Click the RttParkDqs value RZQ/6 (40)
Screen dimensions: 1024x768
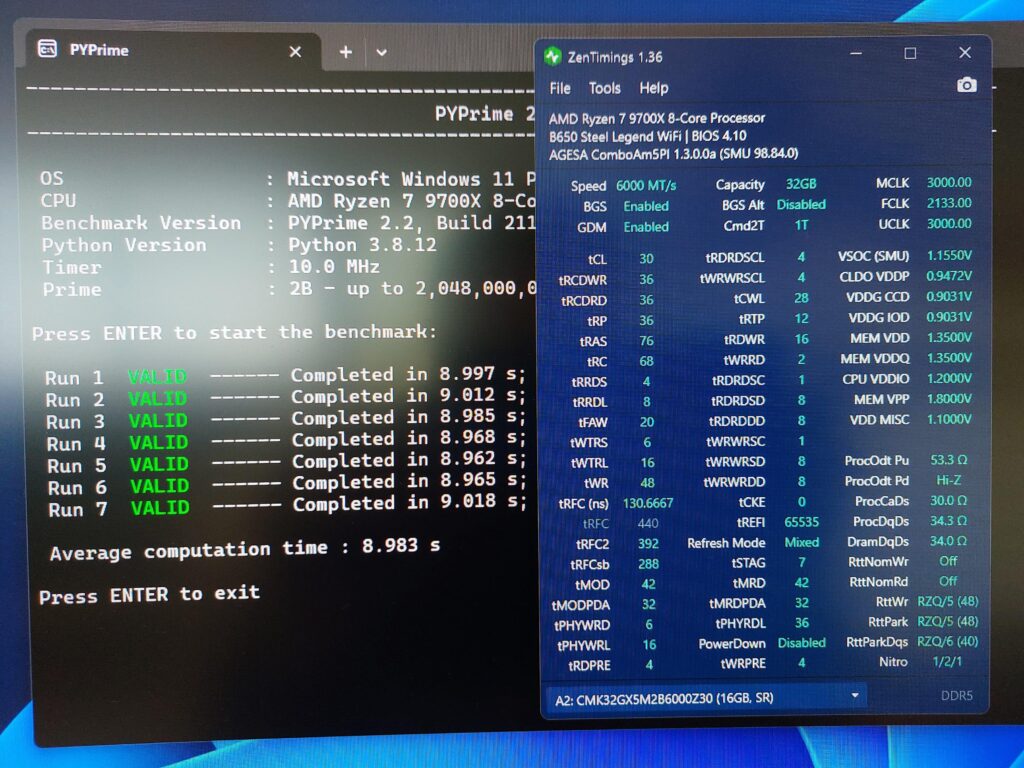(x=948, y=641)
